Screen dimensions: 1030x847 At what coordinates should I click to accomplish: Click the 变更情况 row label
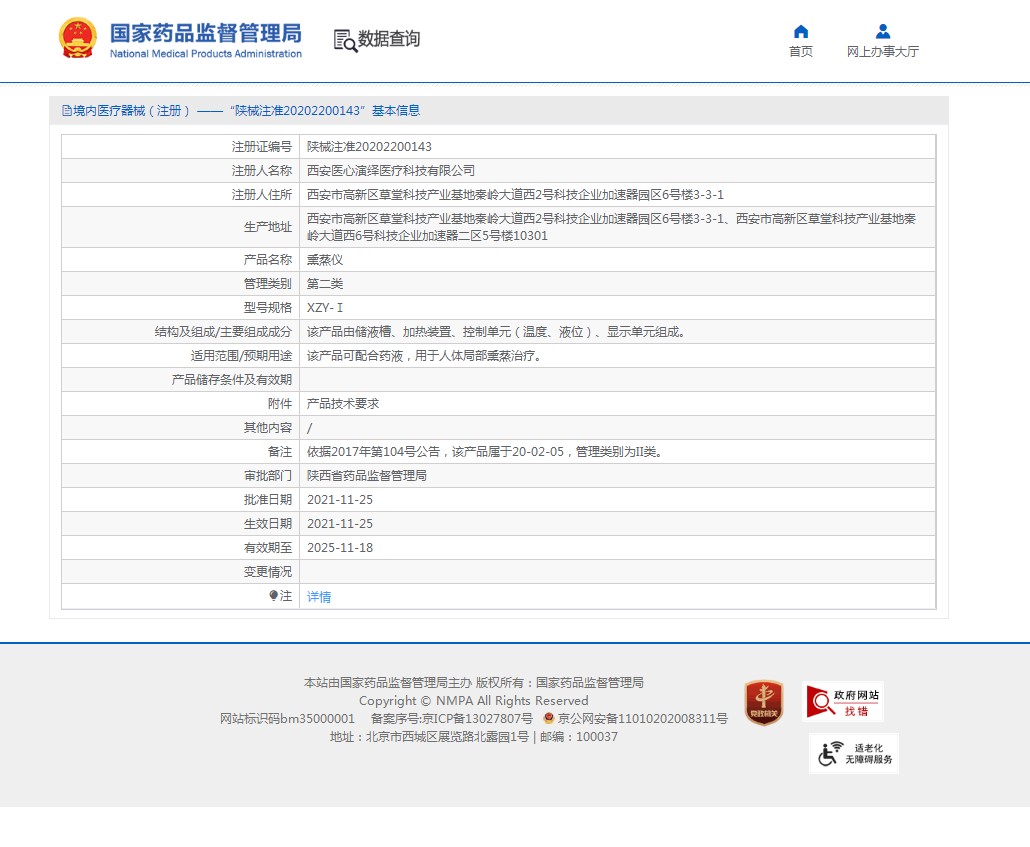pos(267,572)
